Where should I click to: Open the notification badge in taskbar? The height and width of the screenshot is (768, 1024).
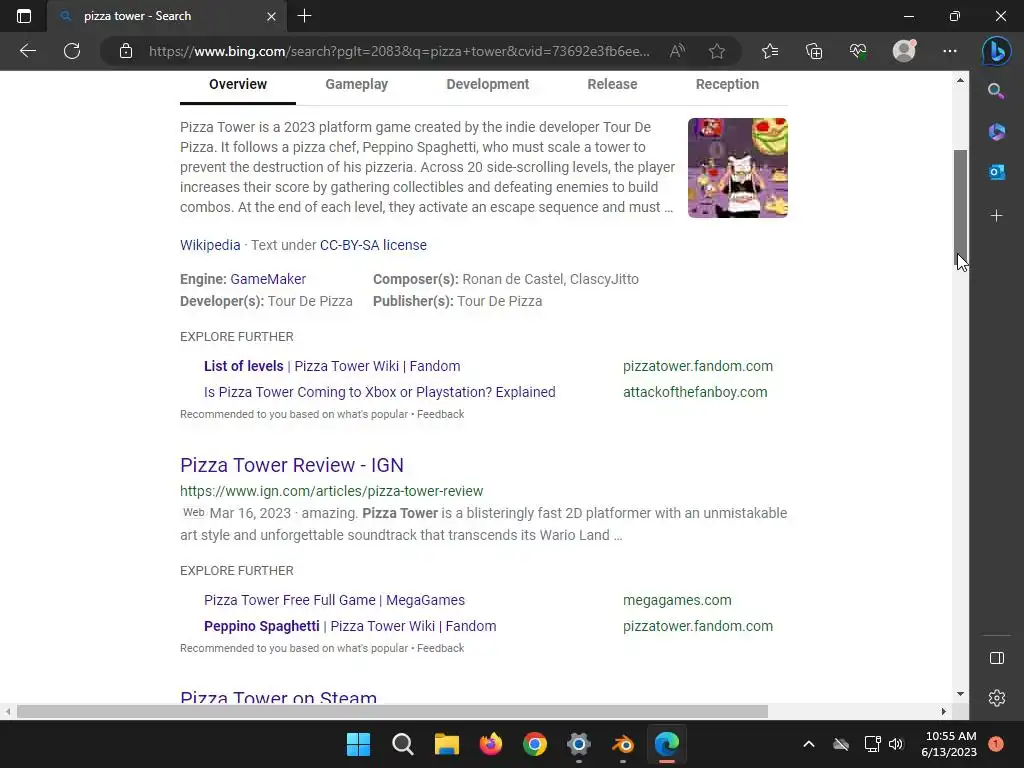click(996, 744)
